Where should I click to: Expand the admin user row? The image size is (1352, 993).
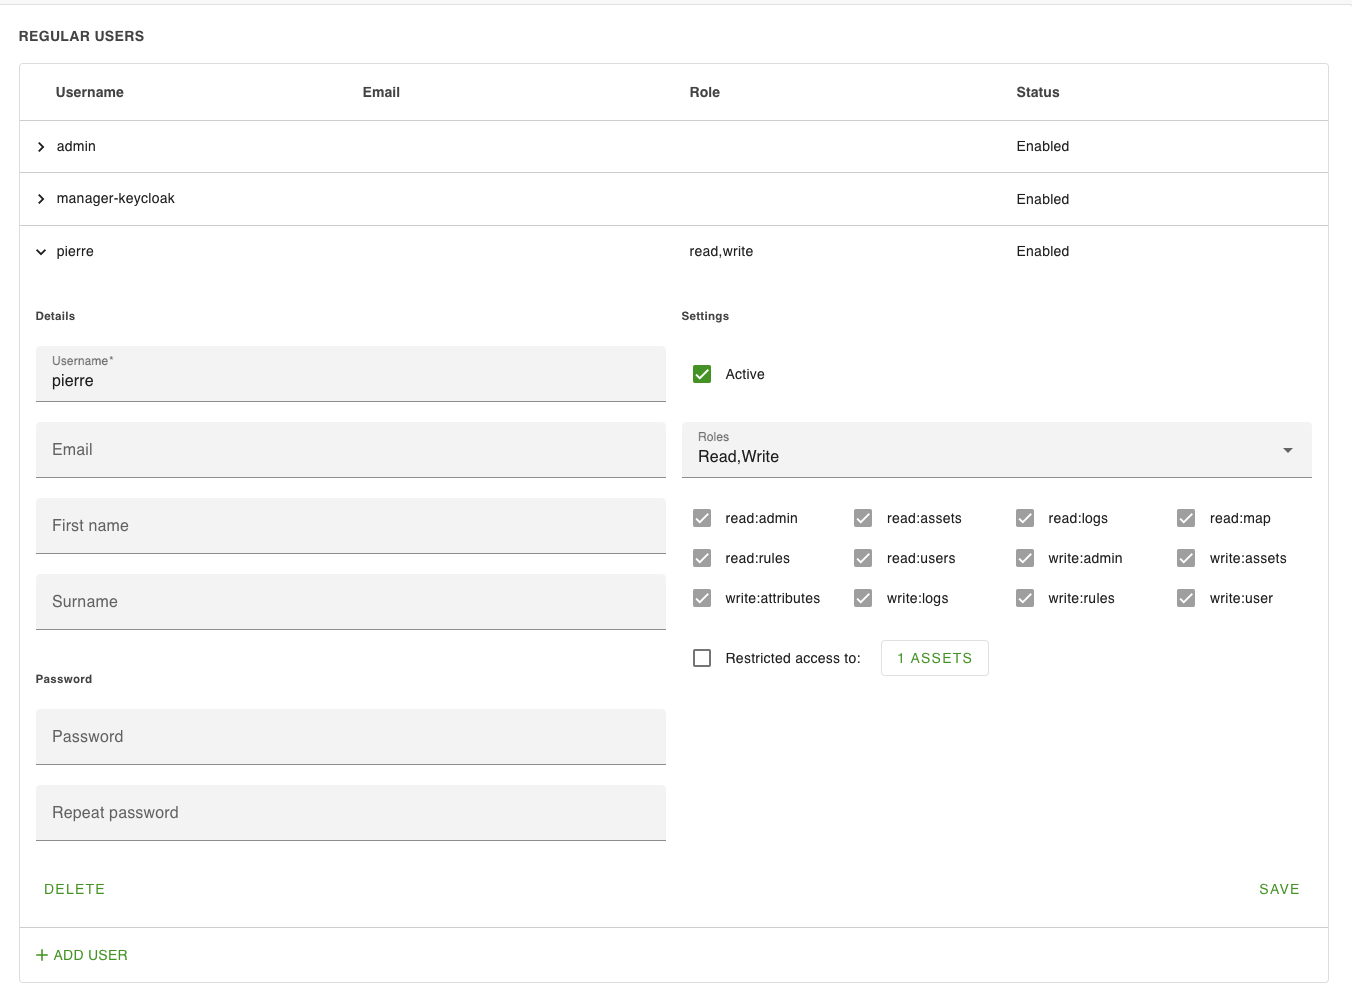click(x=41, y=146)
